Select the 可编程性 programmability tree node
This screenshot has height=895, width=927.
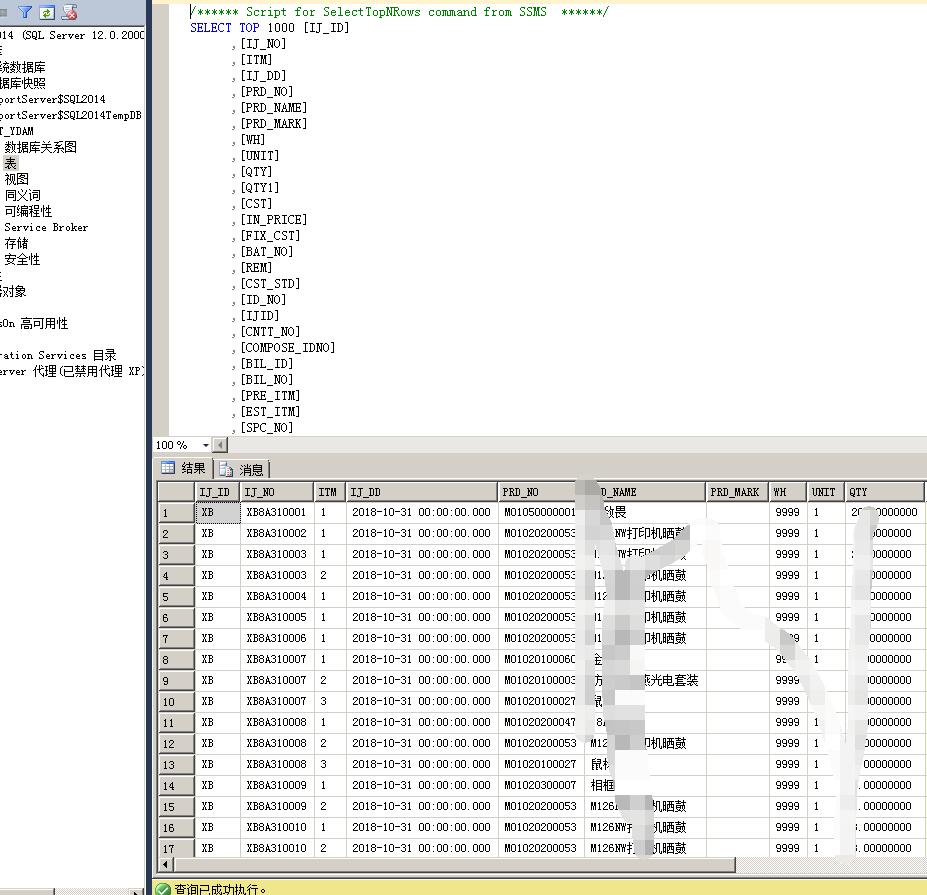(x=28, y=211)
